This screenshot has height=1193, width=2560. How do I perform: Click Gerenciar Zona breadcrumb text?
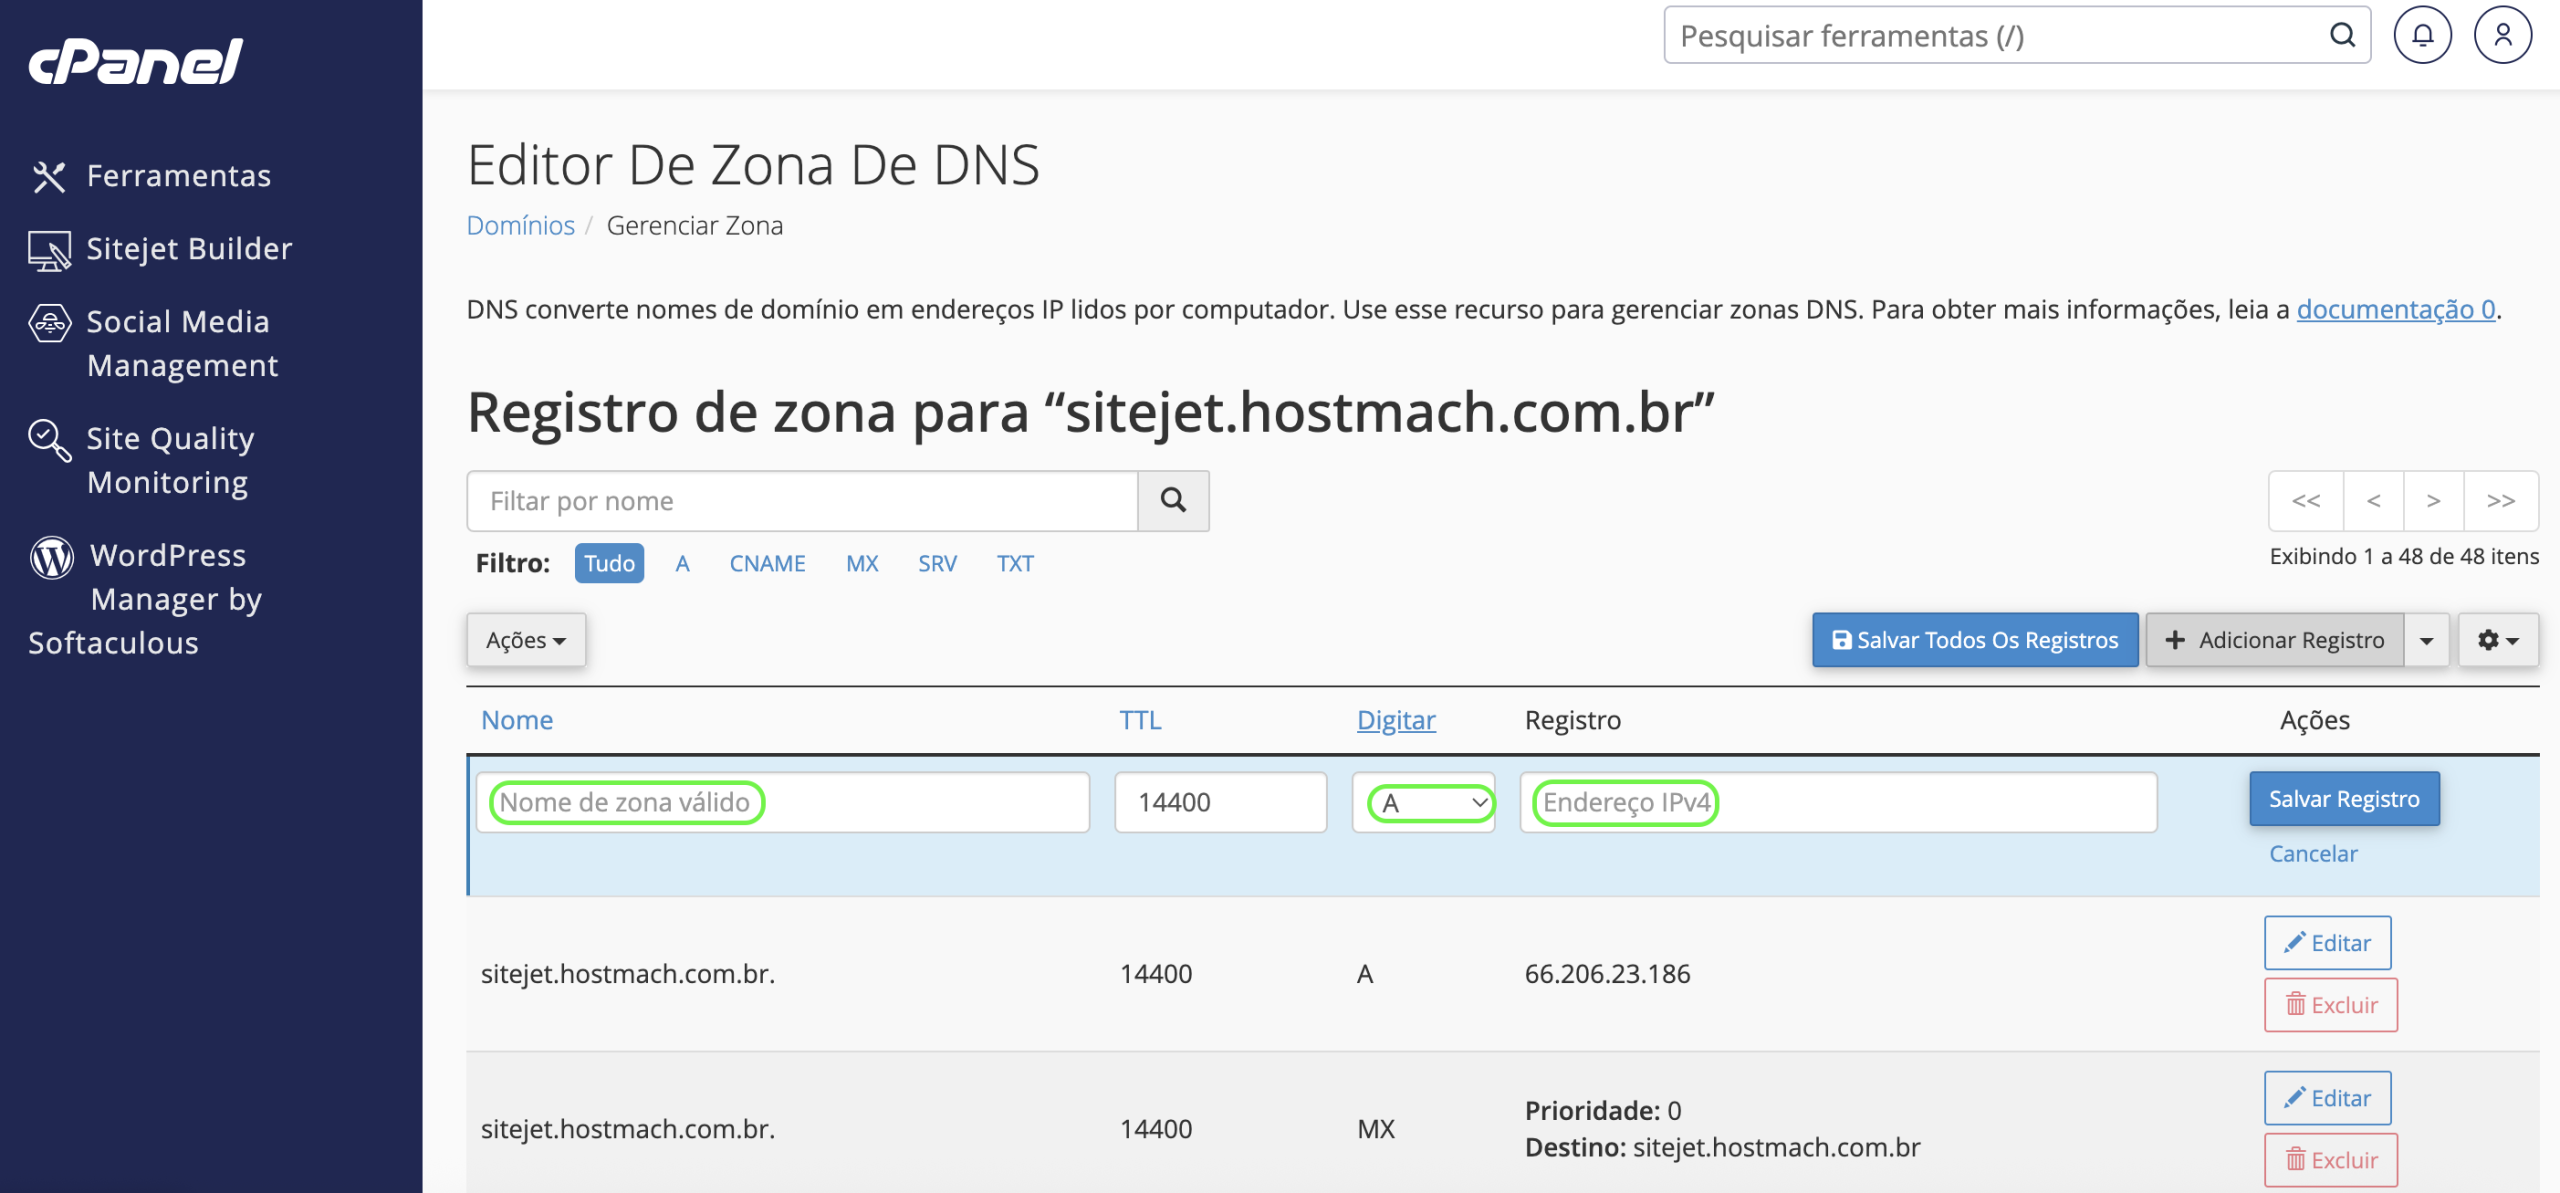pos(695,225)
